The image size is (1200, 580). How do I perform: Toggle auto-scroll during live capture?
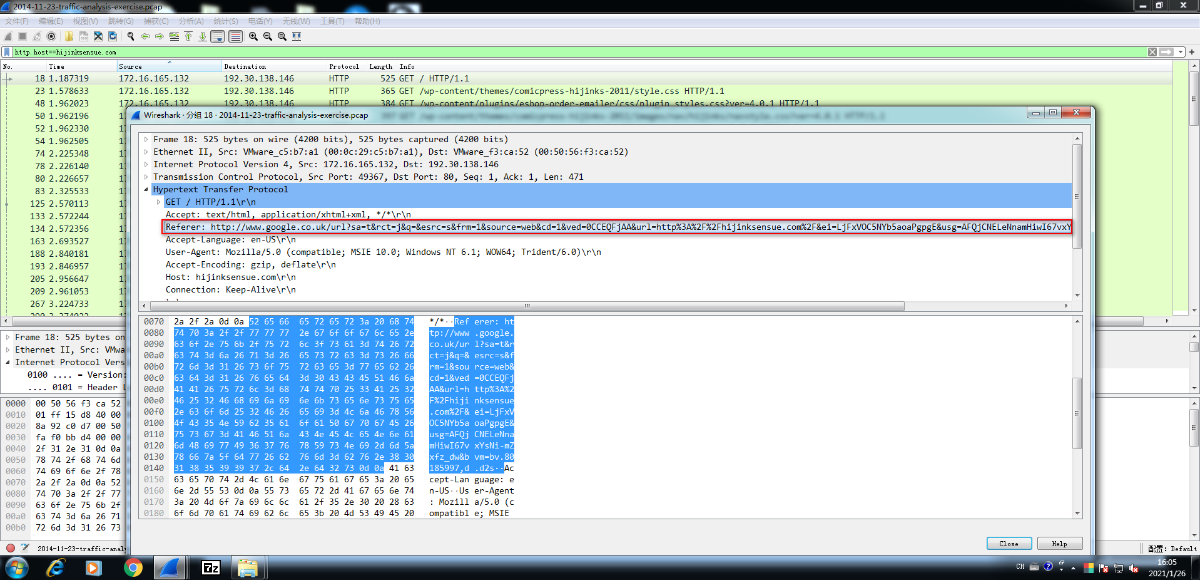(217, 36)
